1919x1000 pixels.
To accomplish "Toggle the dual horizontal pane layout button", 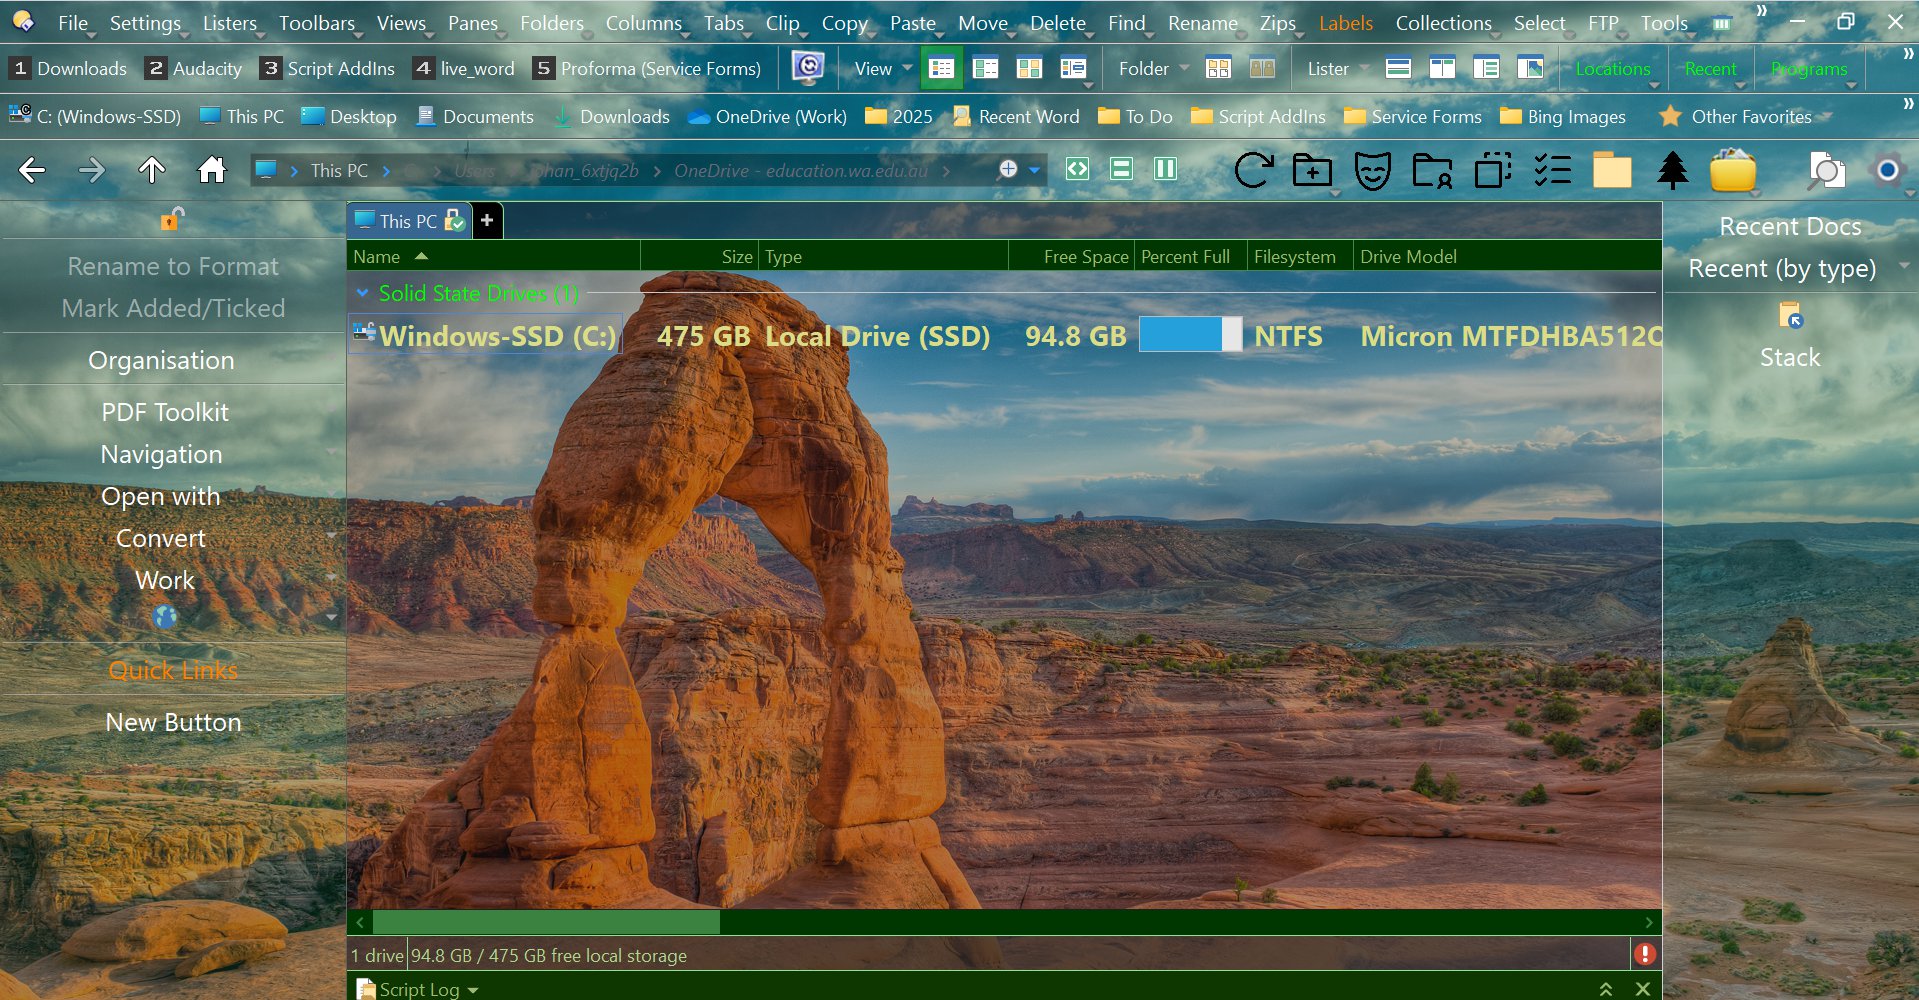I will pyautogui.click(x=1121, y=169).
